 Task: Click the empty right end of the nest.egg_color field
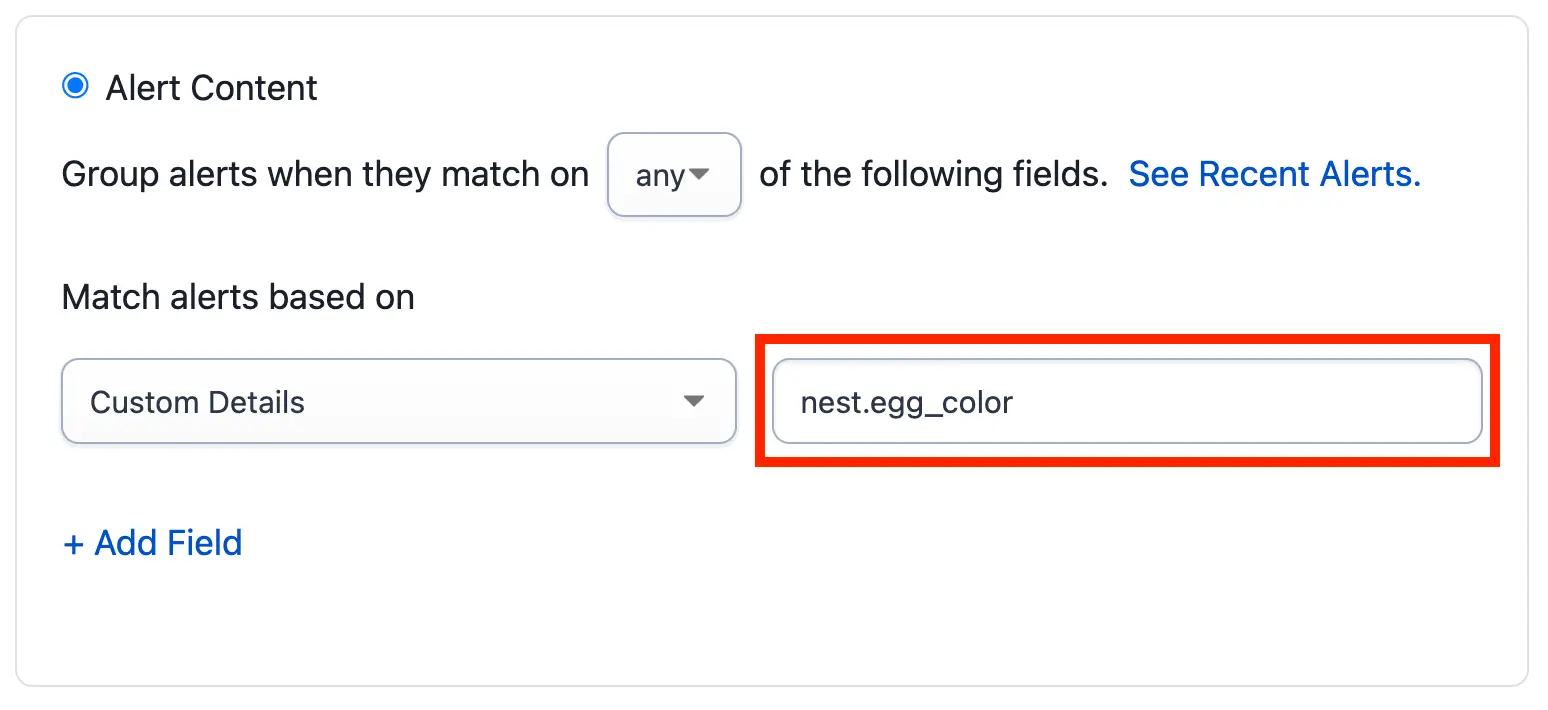pyautogui.click(x=1400, y=402)
